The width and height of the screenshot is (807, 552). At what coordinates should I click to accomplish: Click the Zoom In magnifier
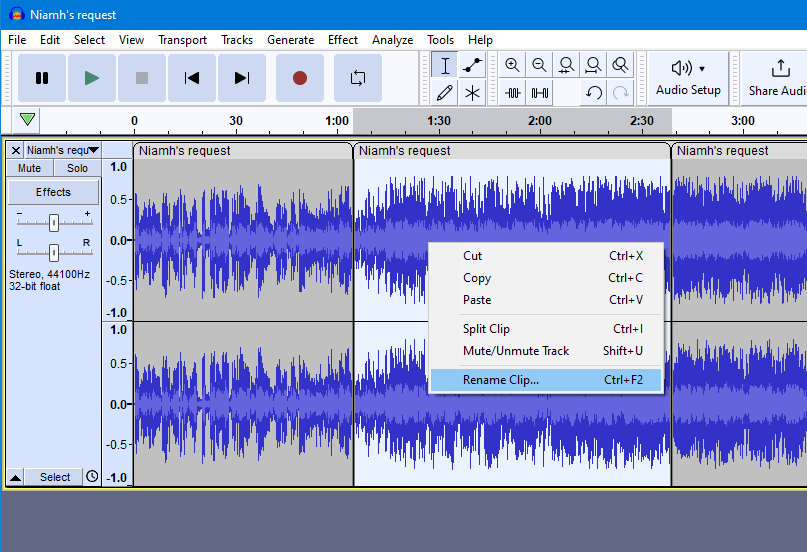[x=513, y=66]
